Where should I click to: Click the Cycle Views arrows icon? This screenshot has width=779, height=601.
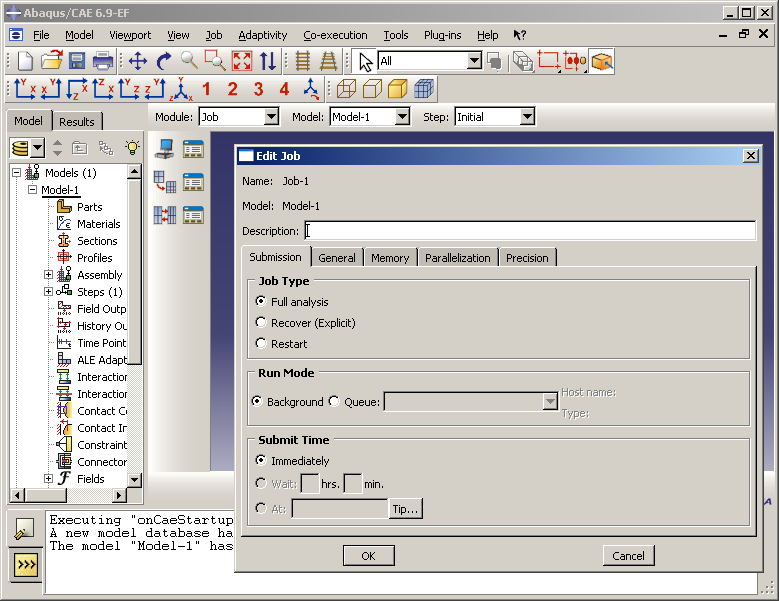[x=268, y=61]
